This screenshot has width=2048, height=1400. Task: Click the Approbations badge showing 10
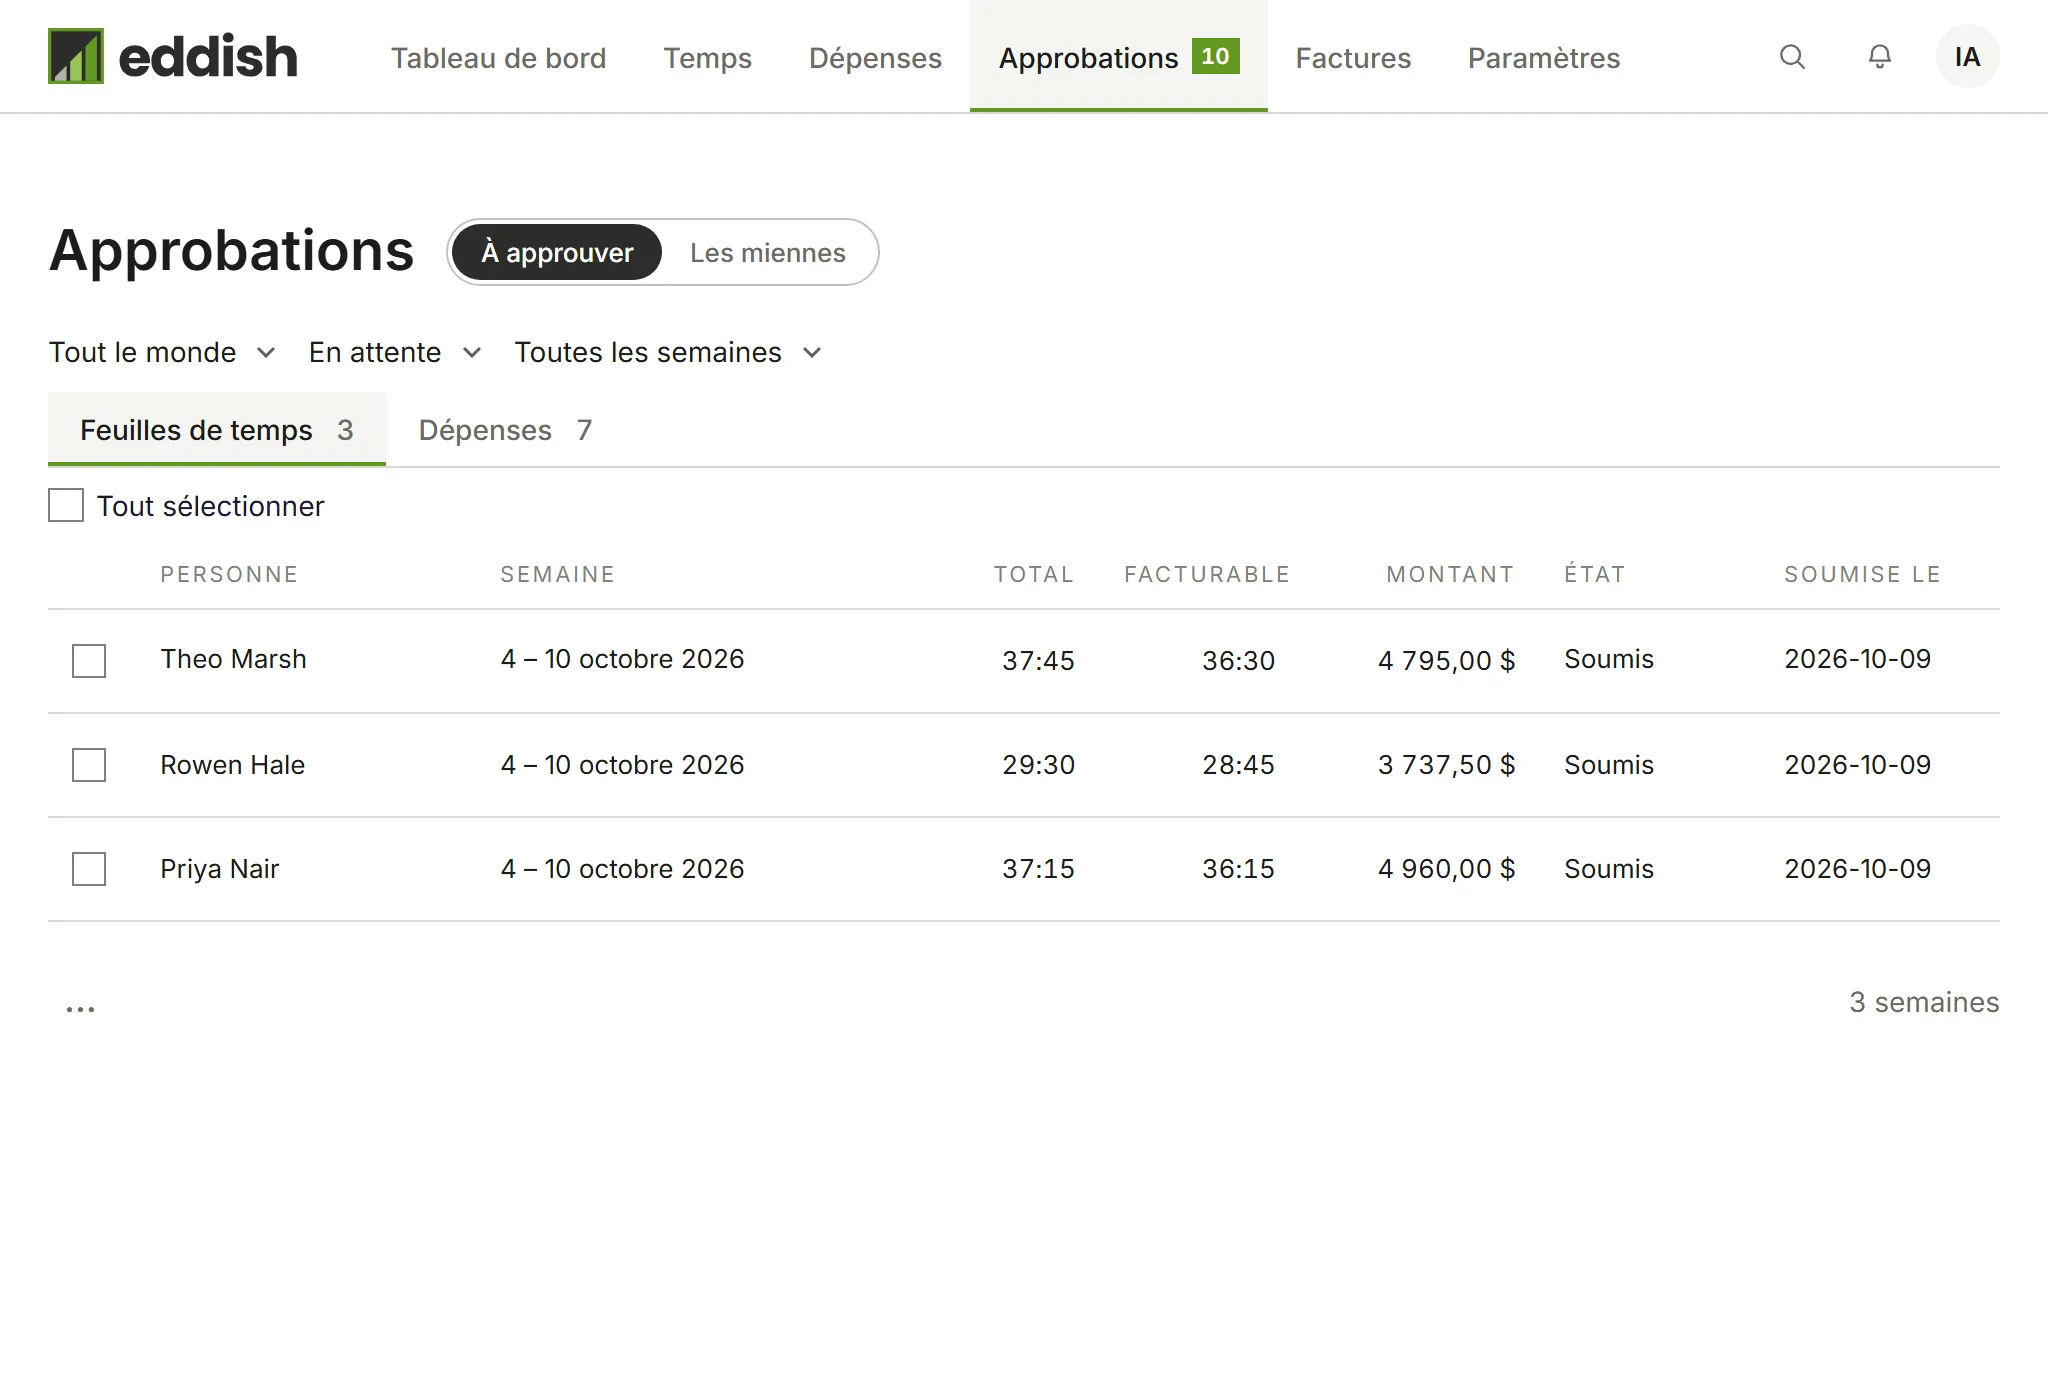click(x=1215, y=56)
